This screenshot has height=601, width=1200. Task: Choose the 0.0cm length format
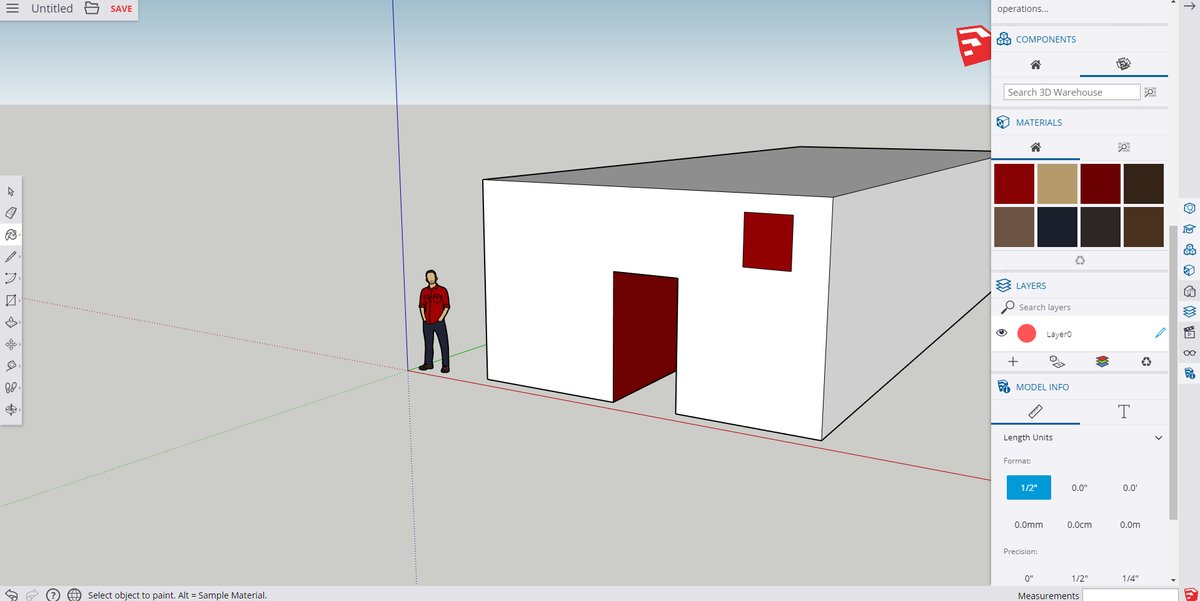coord(1079,524)
